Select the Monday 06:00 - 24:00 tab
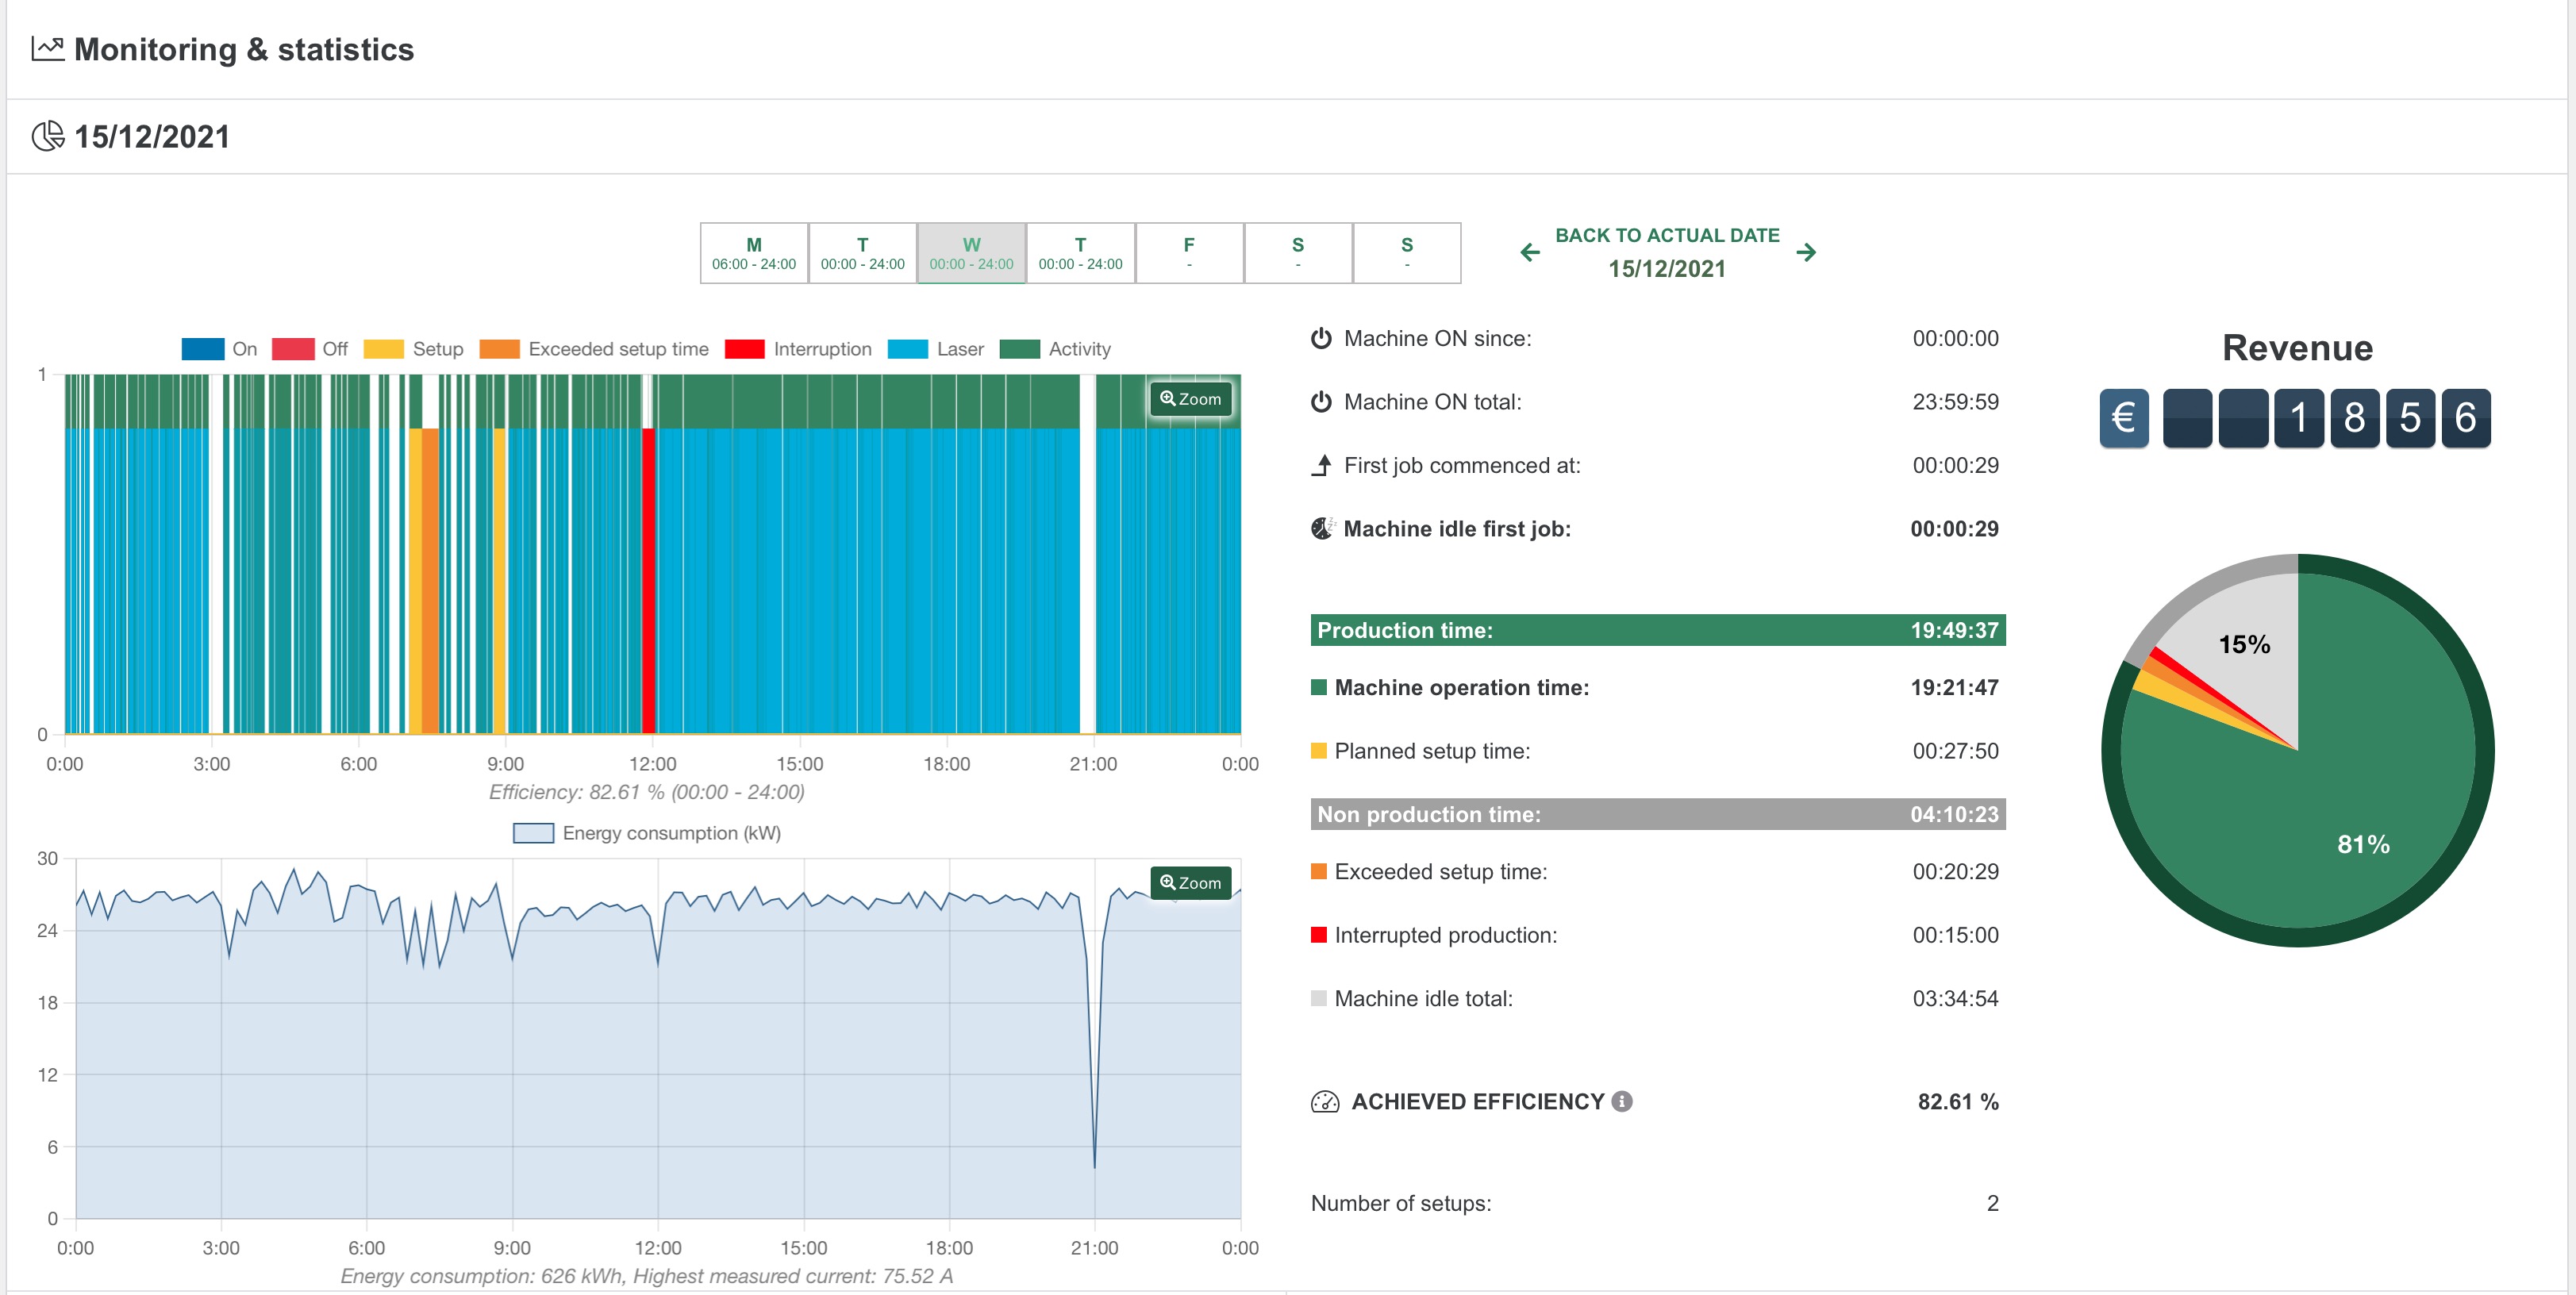 (x=754, y=253)
